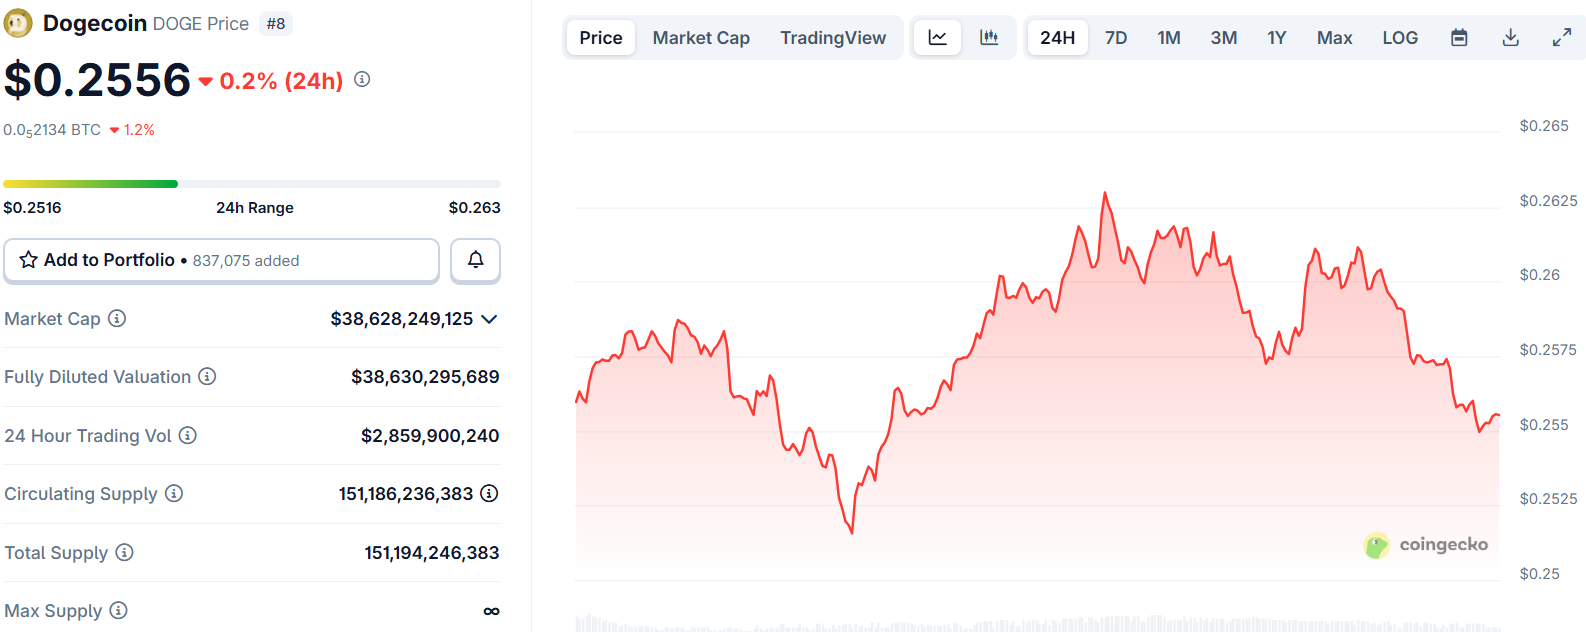Click the info icon beside Market Cap
Screen dimensions: 1586x632
pyautogui.click(x=117, y=318)
